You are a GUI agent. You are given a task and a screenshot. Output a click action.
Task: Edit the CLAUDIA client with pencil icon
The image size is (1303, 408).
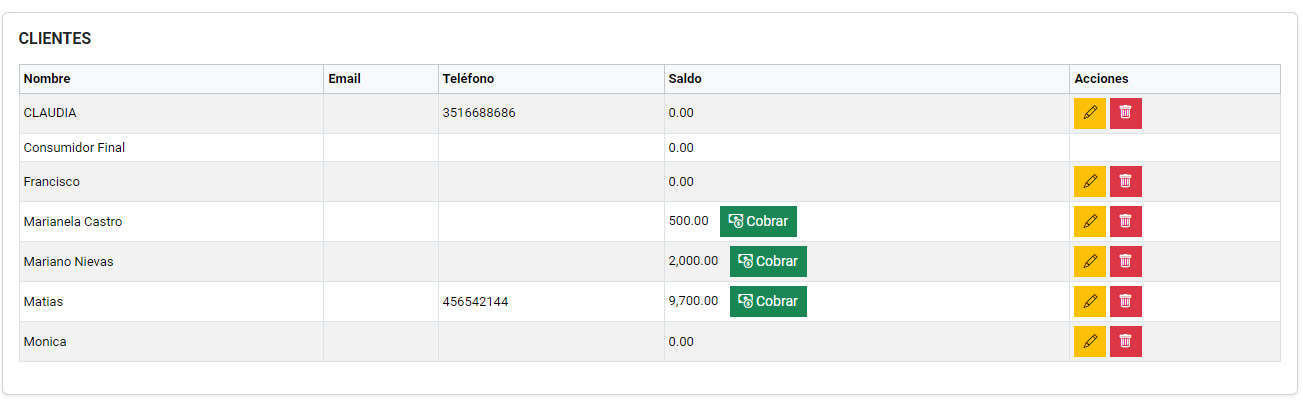pyautogui.click(x=1089, y=113)
